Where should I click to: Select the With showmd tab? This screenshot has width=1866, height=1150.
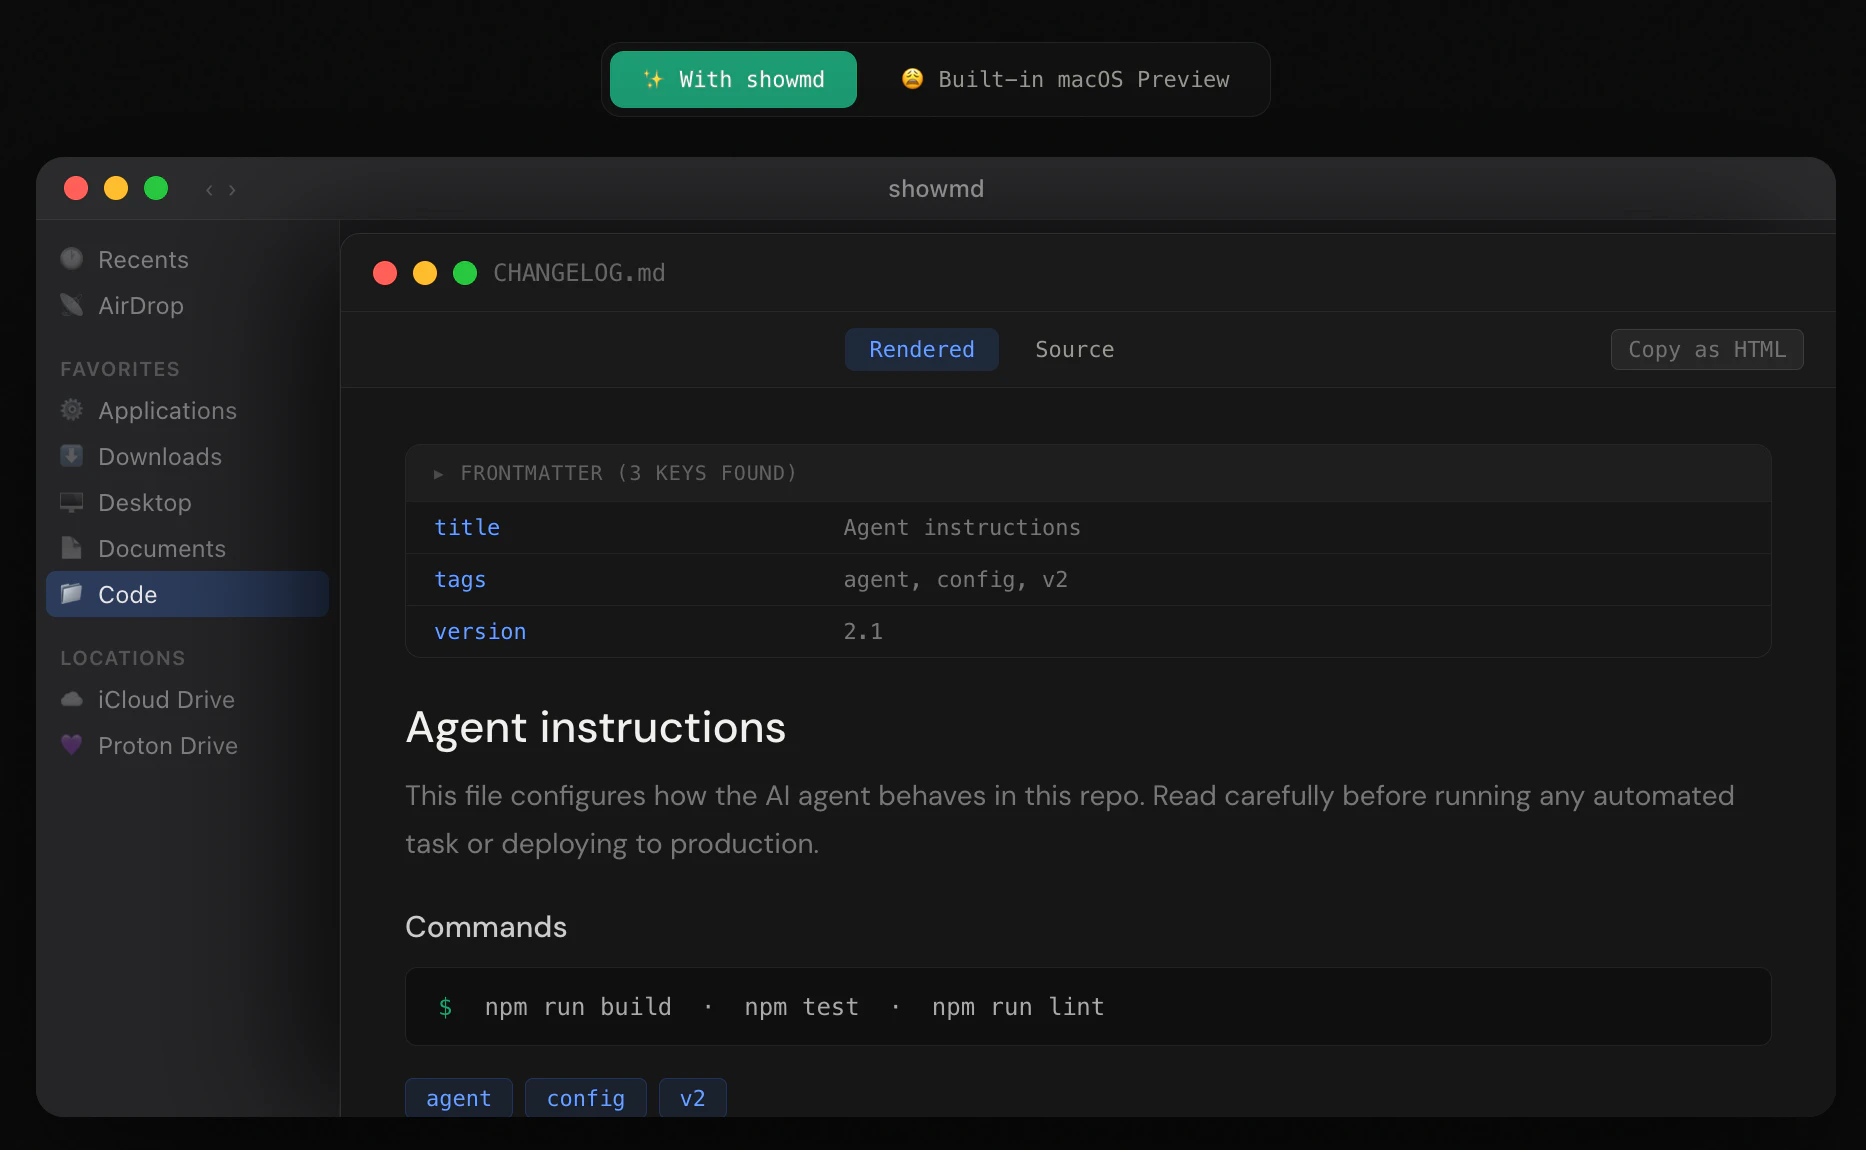coord(733,80)
